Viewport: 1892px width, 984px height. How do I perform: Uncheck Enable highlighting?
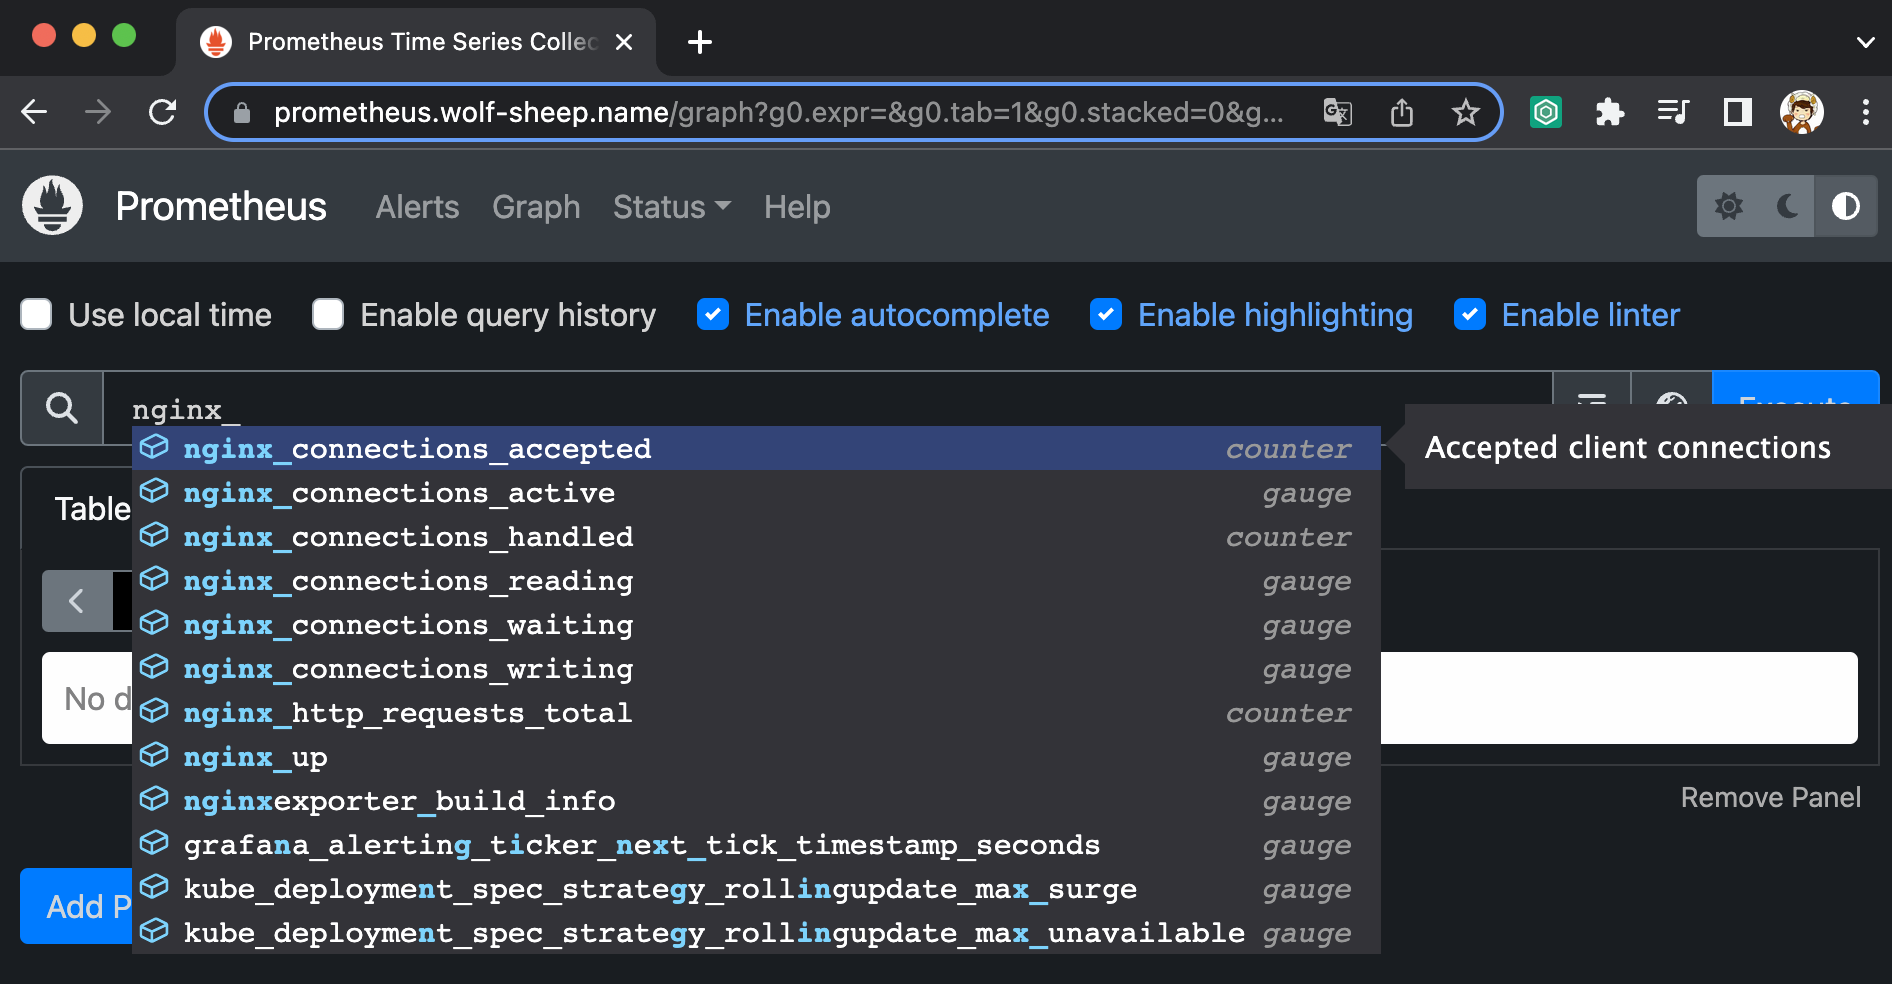tap(1106, 314)
